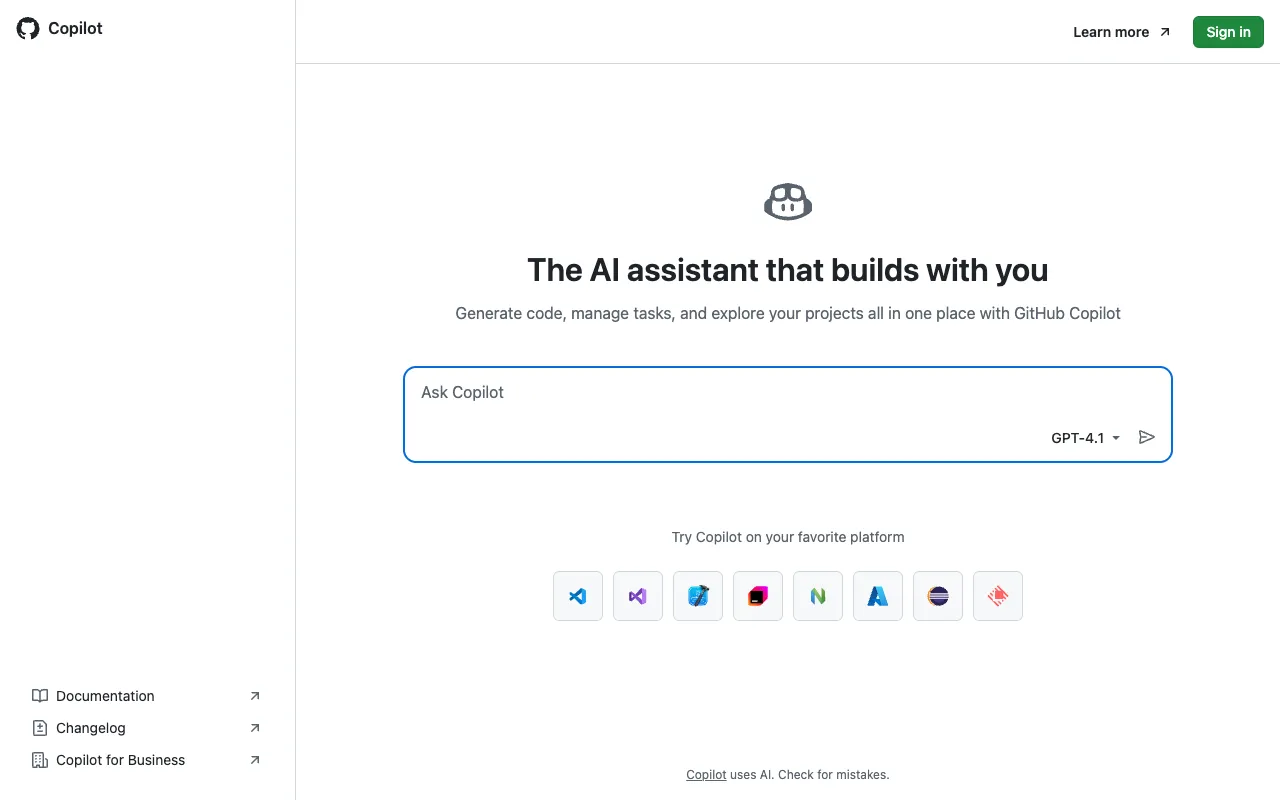The width and height of the screenshot is (1280, 800).
Task: Open Copilot for Neovim
Action: coord(818,595)
